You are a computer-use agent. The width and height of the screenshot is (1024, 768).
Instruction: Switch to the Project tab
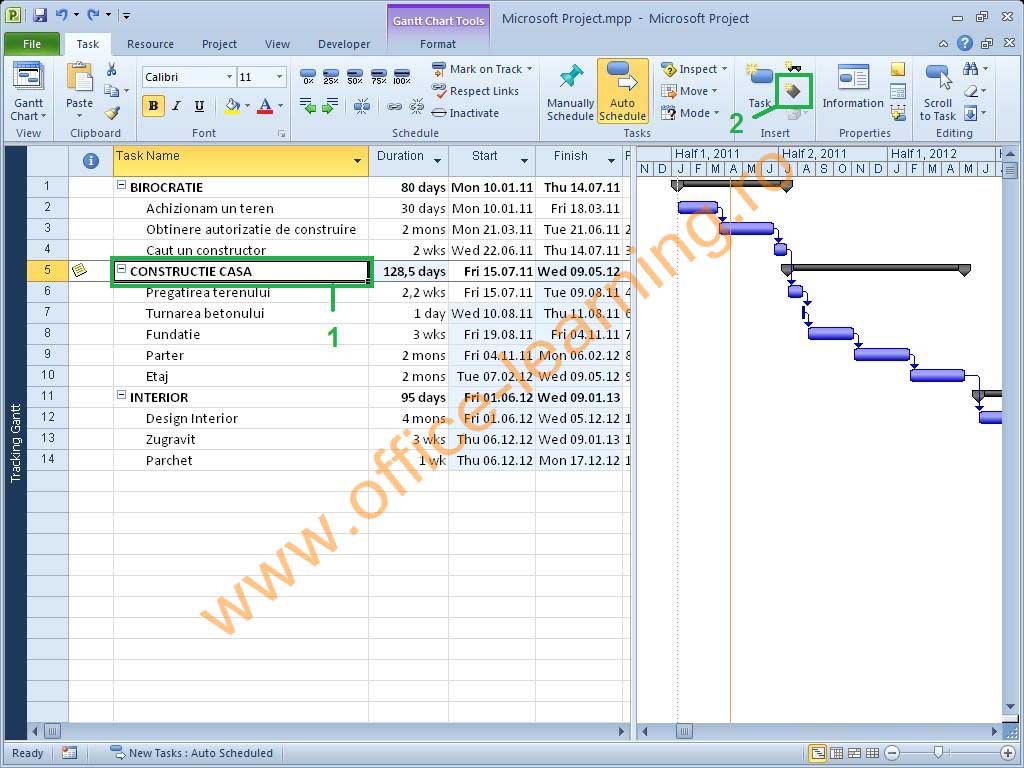[219, 44]
